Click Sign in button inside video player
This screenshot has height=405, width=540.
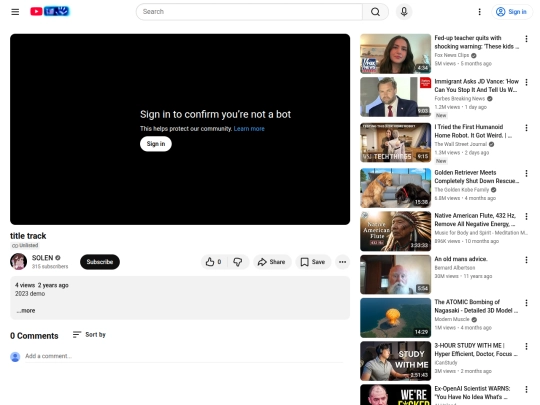coord(156,144)
